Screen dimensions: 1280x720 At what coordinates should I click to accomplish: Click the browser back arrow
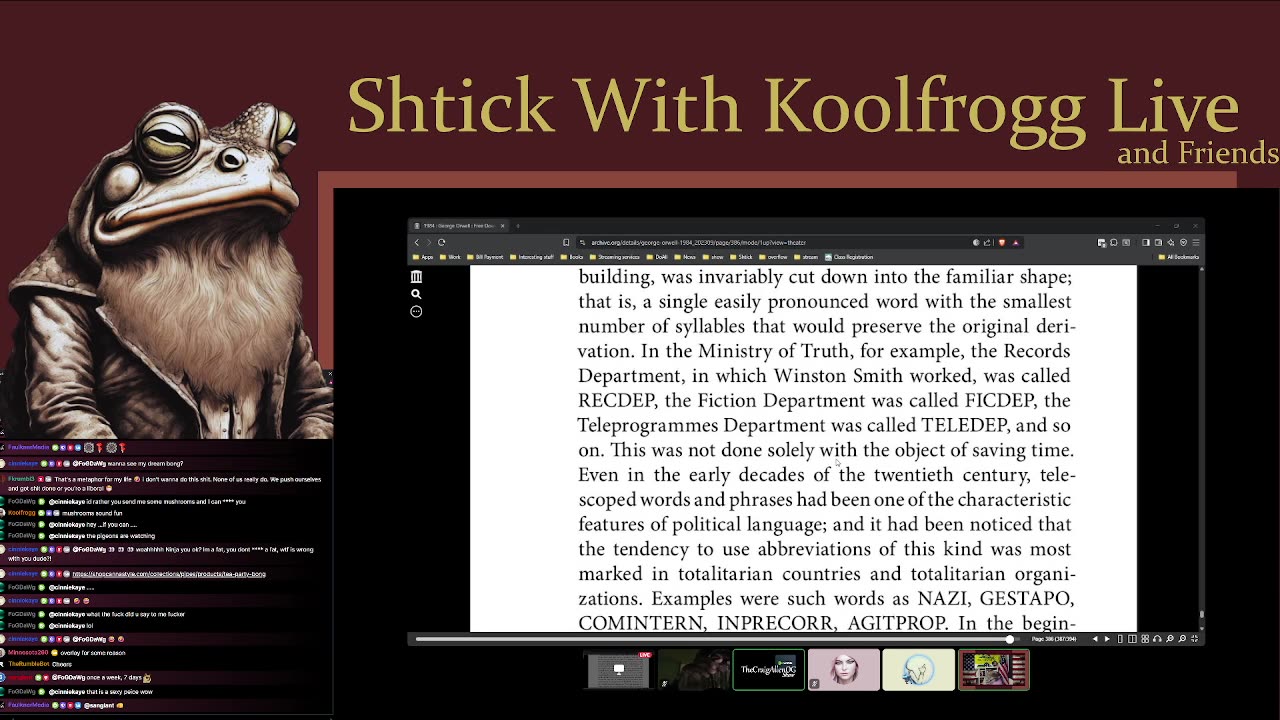tap(417, 242)
